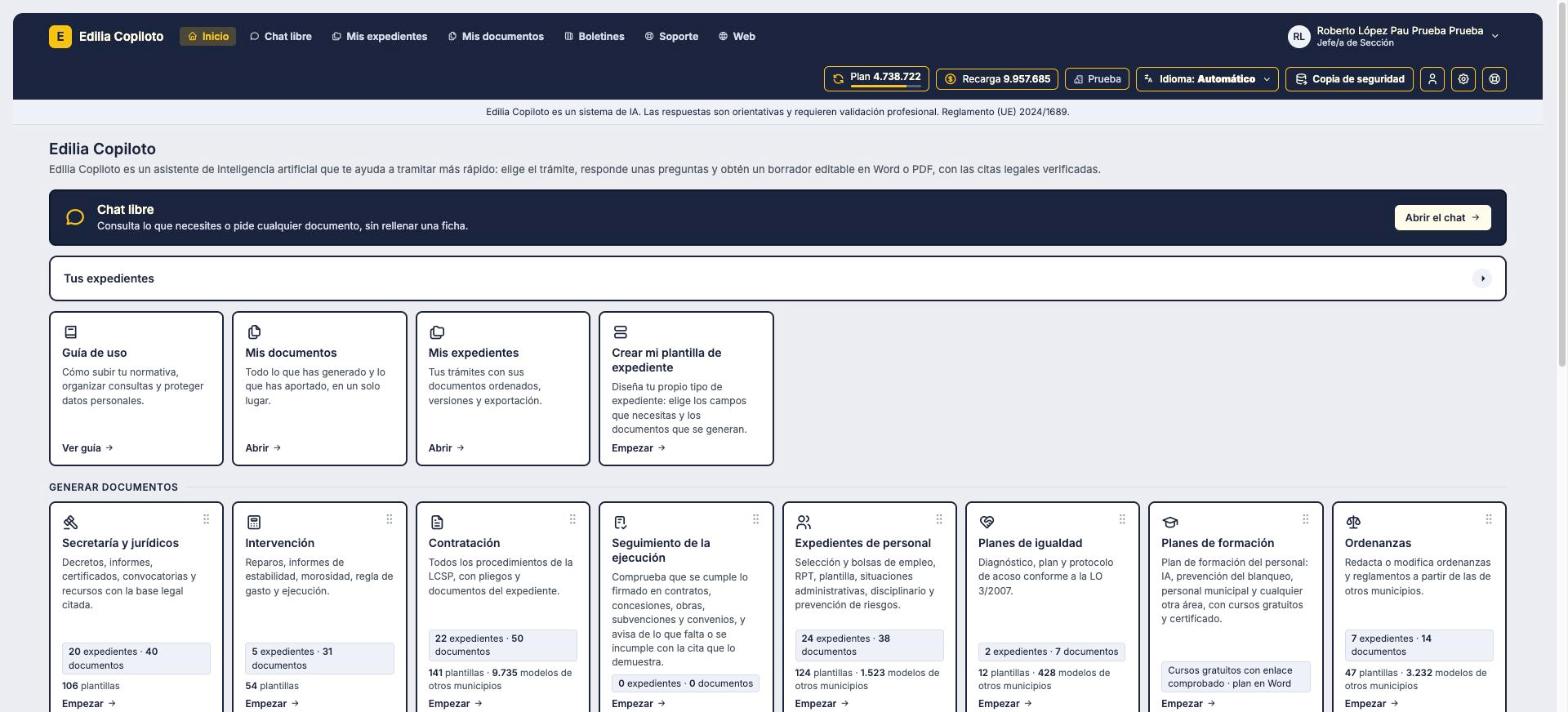The height and width of the screenshot is (712, 1568).
Task: Click Empezar on Seguimiento de la ejecución card
Action: tap(638, 704)
